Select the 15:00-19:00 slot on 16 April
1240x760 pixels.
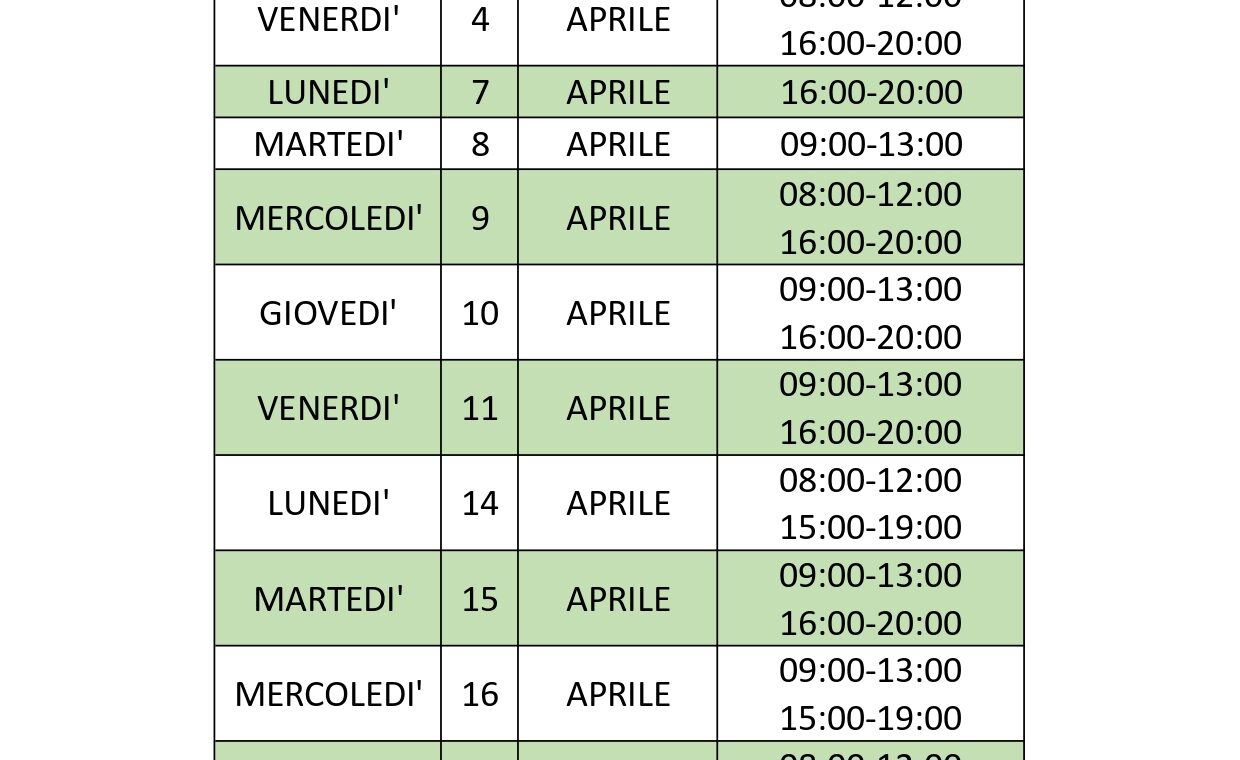click(x=870, y=718)
